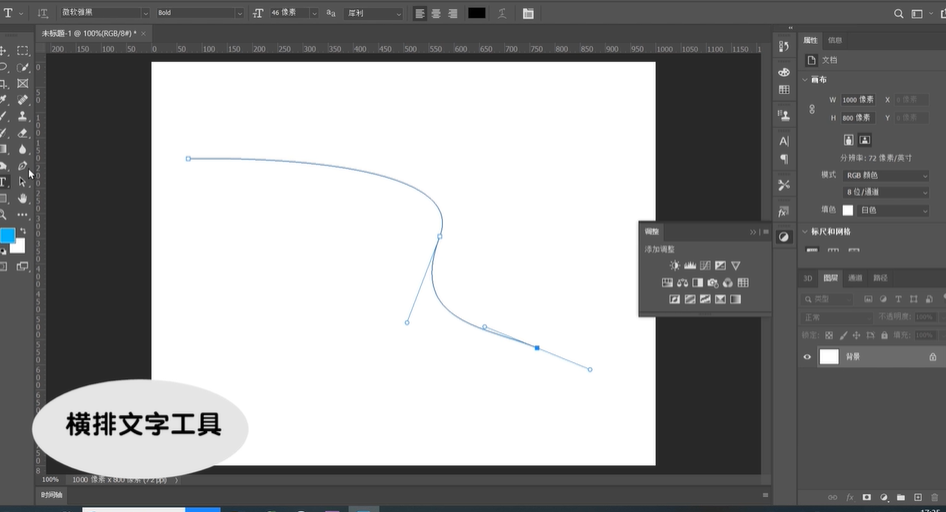Add a Photo Filter adjustment
946x512 pixels.
pos(713,282)
